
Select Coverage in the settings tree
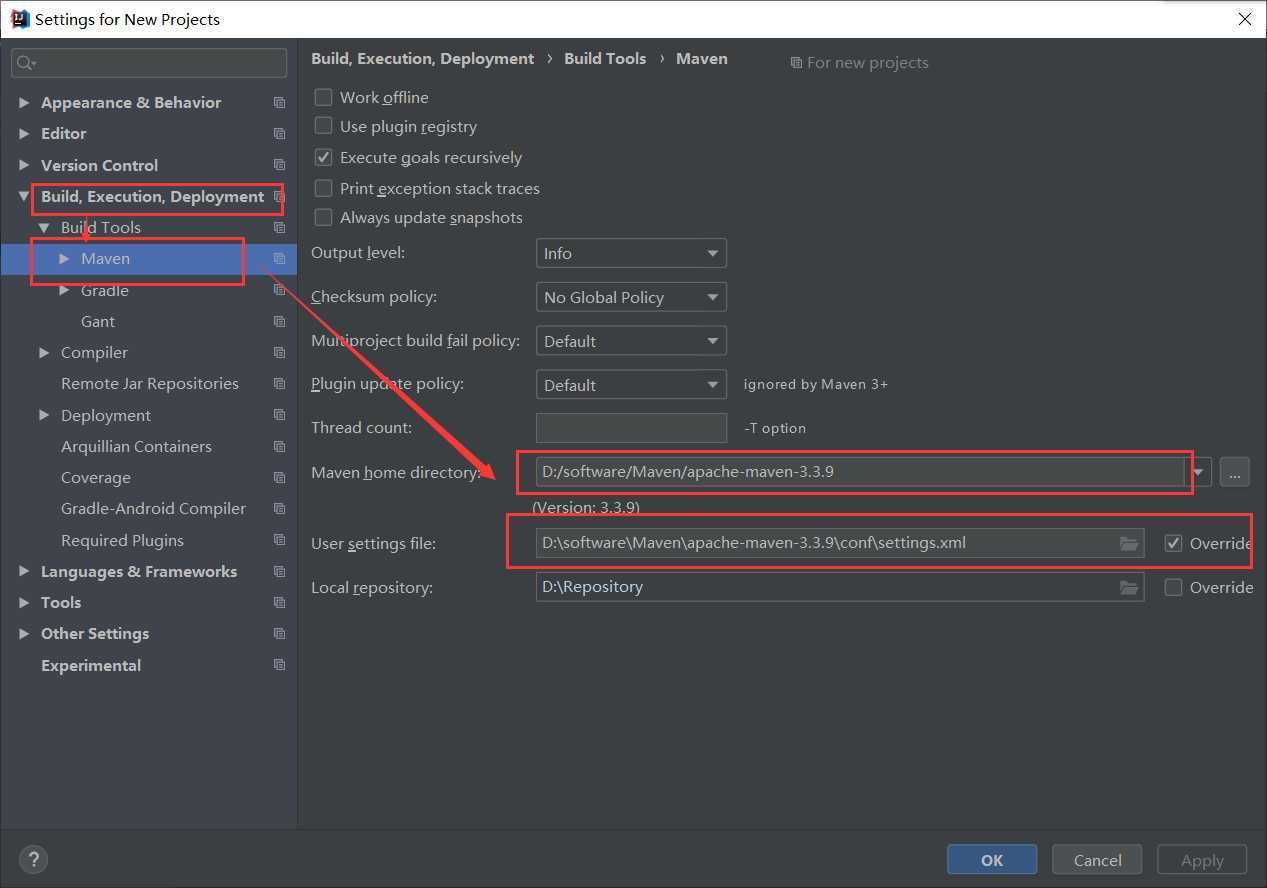[96, 477]
